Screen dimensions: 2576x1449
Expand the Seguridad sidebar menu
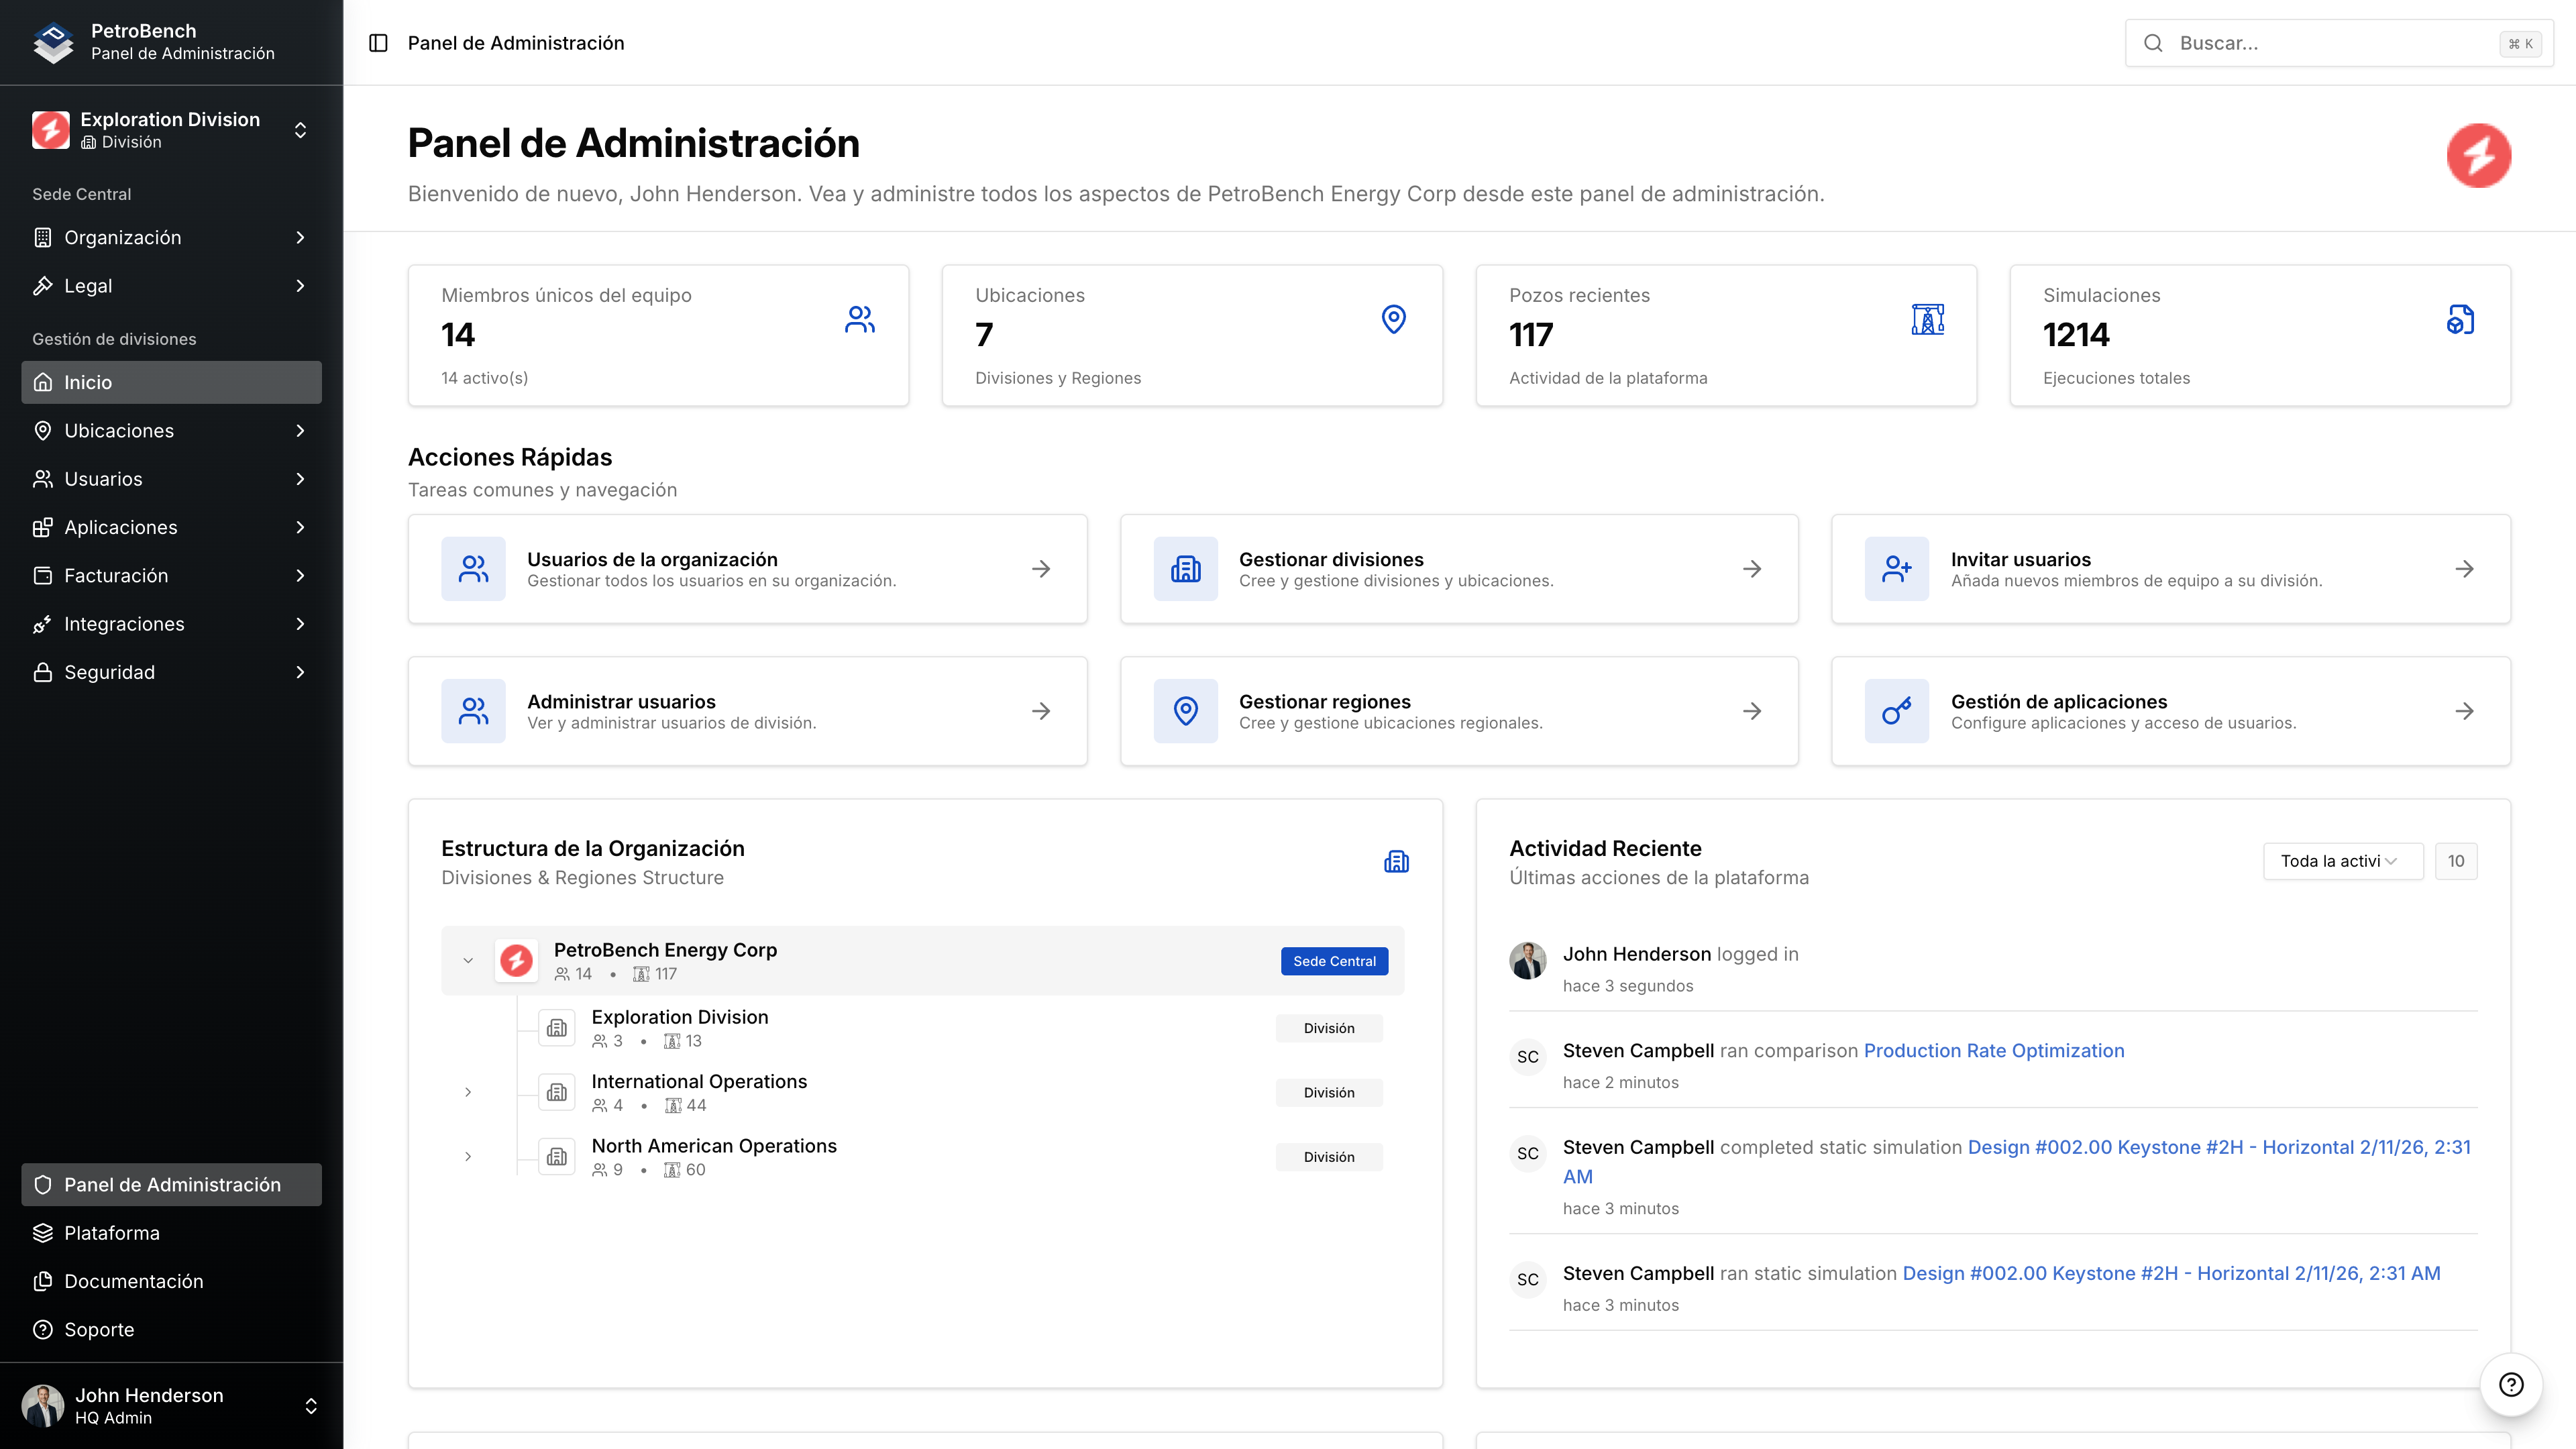pyautogui.click(x=171, y=672)
